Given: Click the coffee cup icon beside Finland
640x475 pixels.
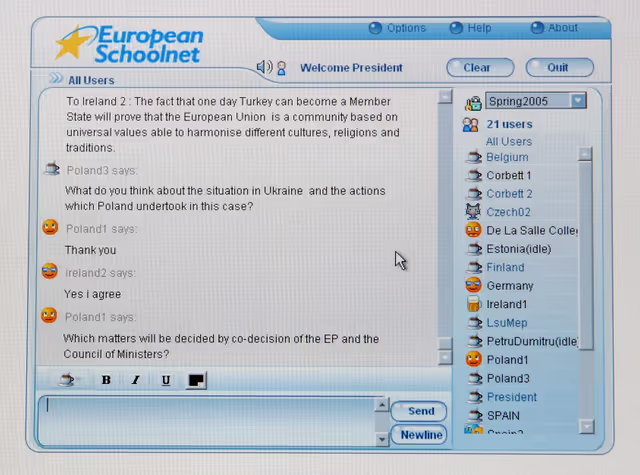Looking at the screenshot, I should (474, 267).
